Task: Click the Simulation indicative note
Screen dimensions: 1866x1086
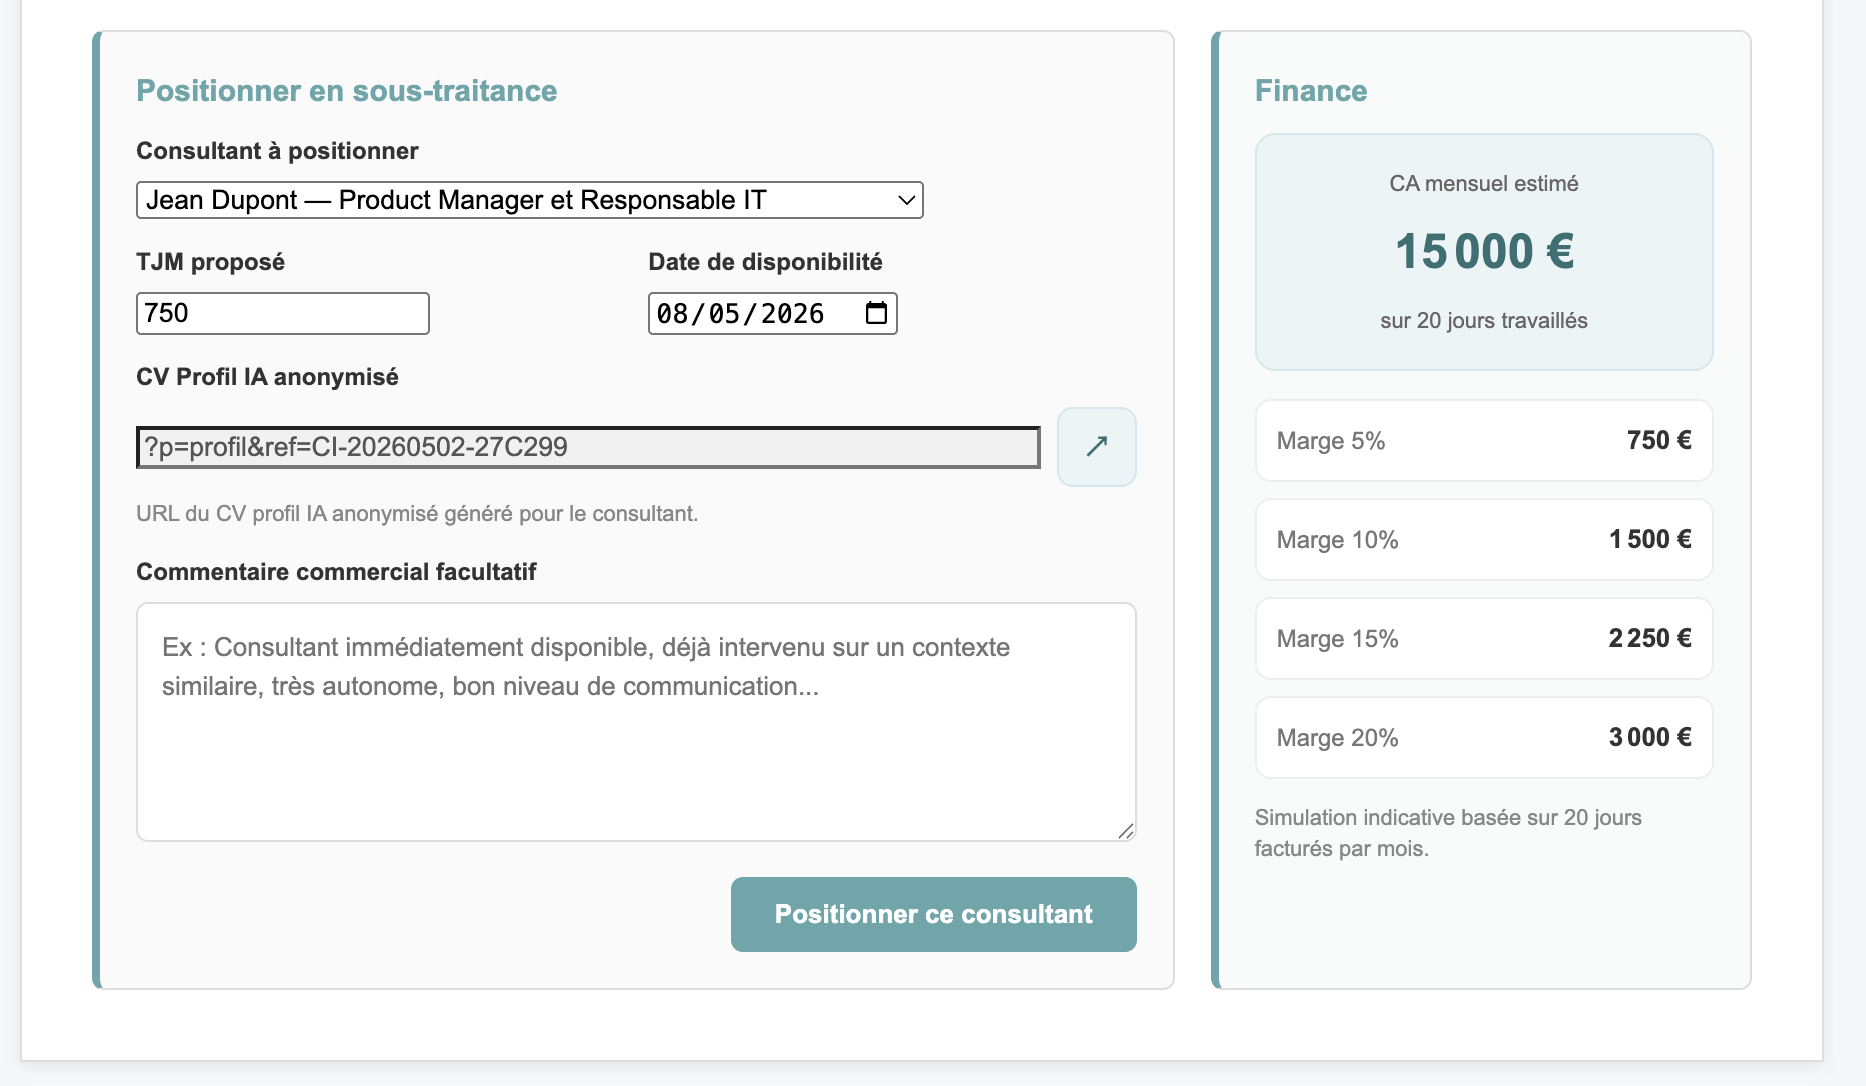Action: [x=1448, y=833]
